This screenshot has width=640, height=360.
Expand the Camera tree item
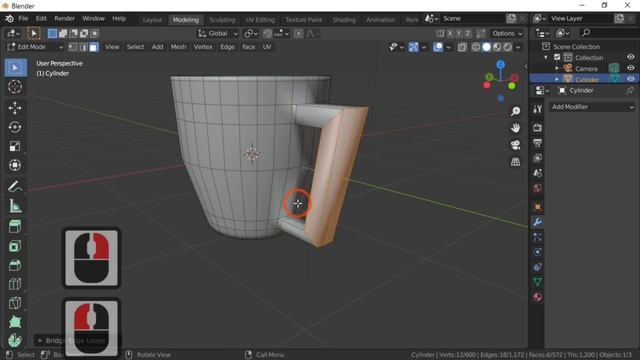tap(557, 68)
